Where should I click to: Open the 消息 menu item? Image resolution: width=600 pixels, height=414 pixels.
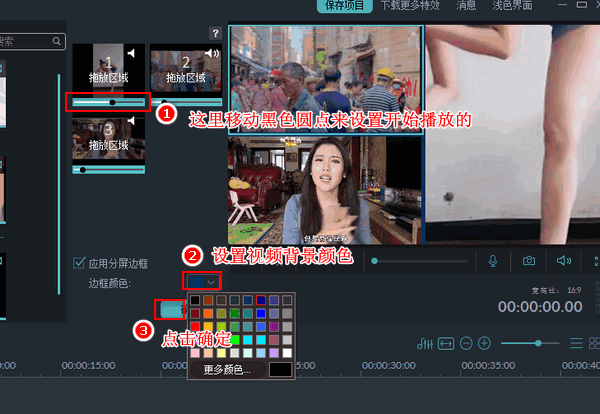(466, 5)
